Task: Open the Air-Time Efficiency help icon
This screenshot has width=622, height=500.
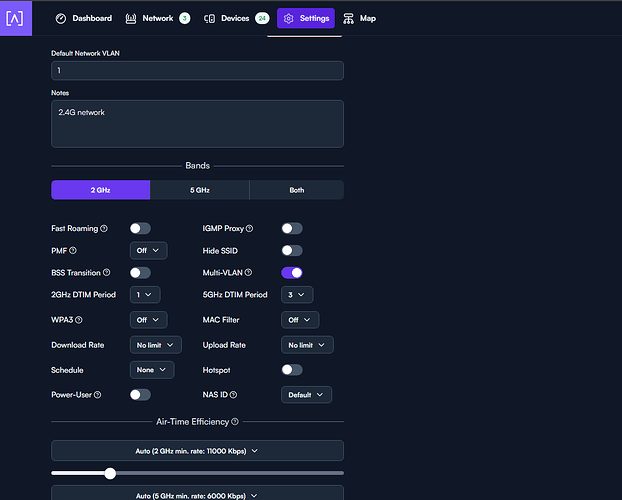Action: point(235,421)
